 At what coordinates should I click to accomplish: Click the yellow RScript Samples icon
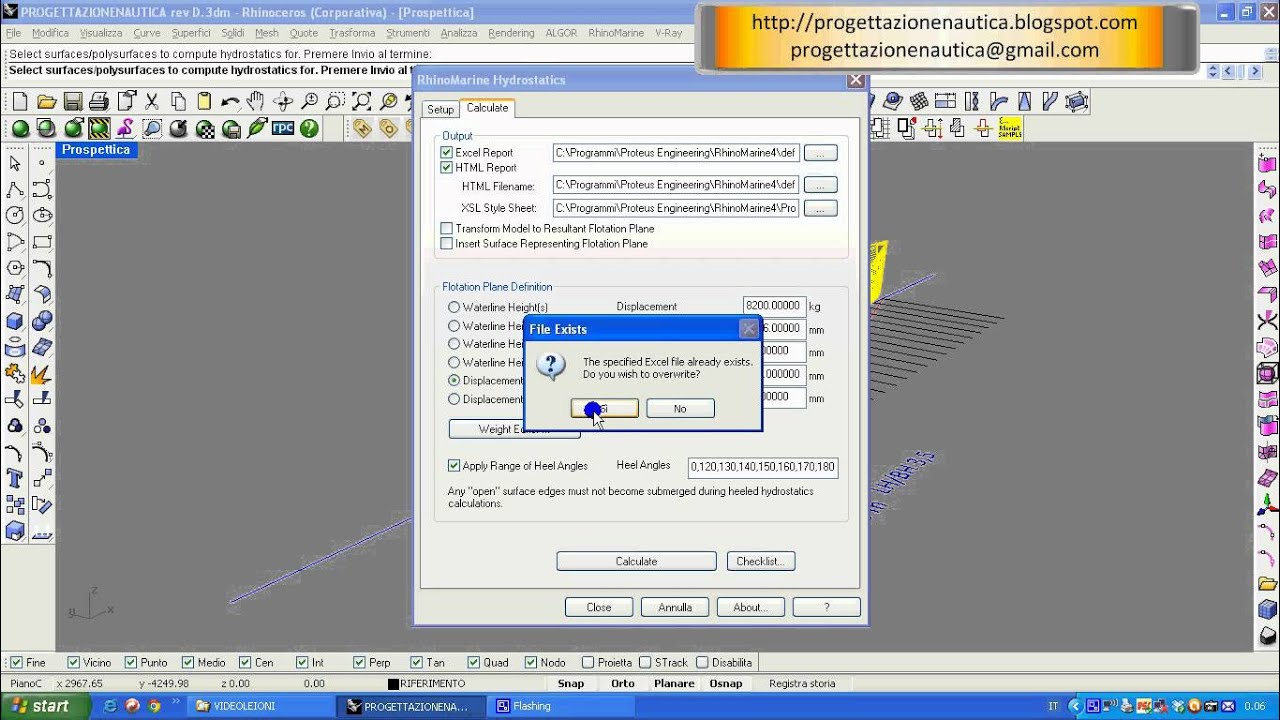point(1010,128)
